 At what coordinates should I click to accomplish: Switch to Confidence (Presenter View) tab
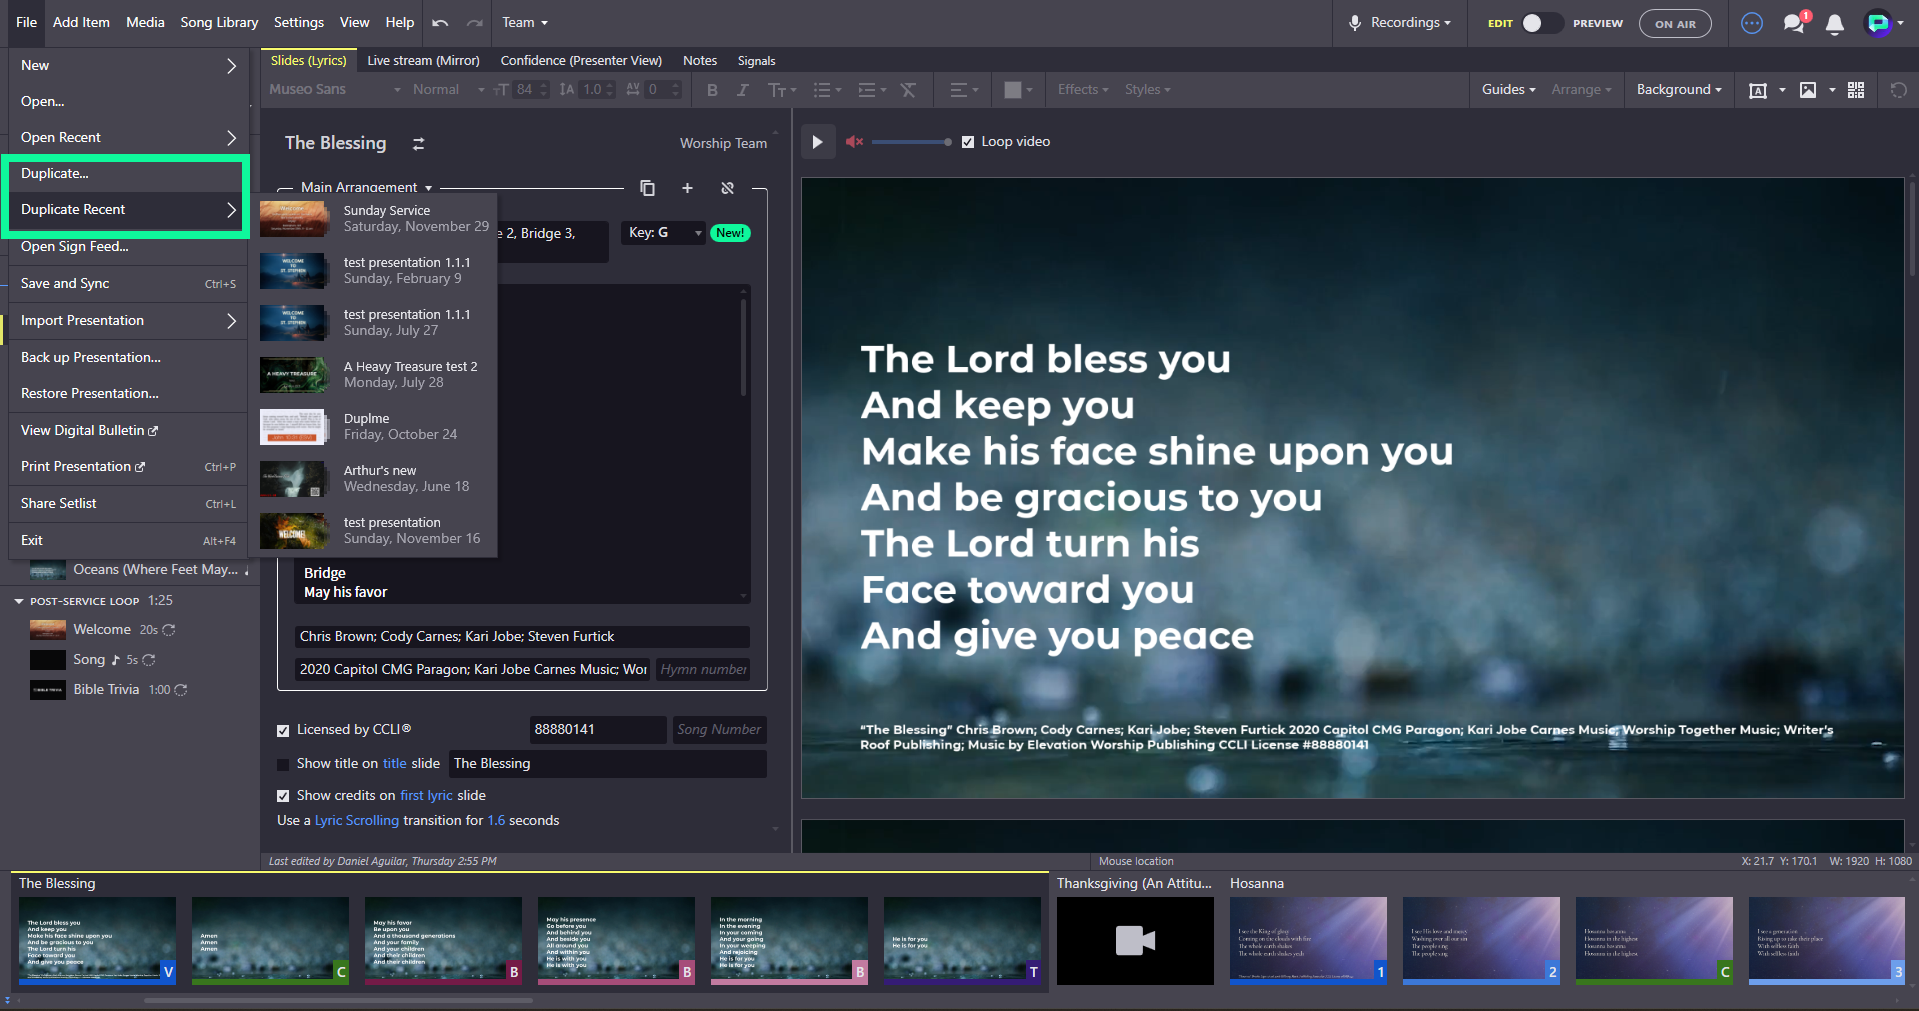581,61
